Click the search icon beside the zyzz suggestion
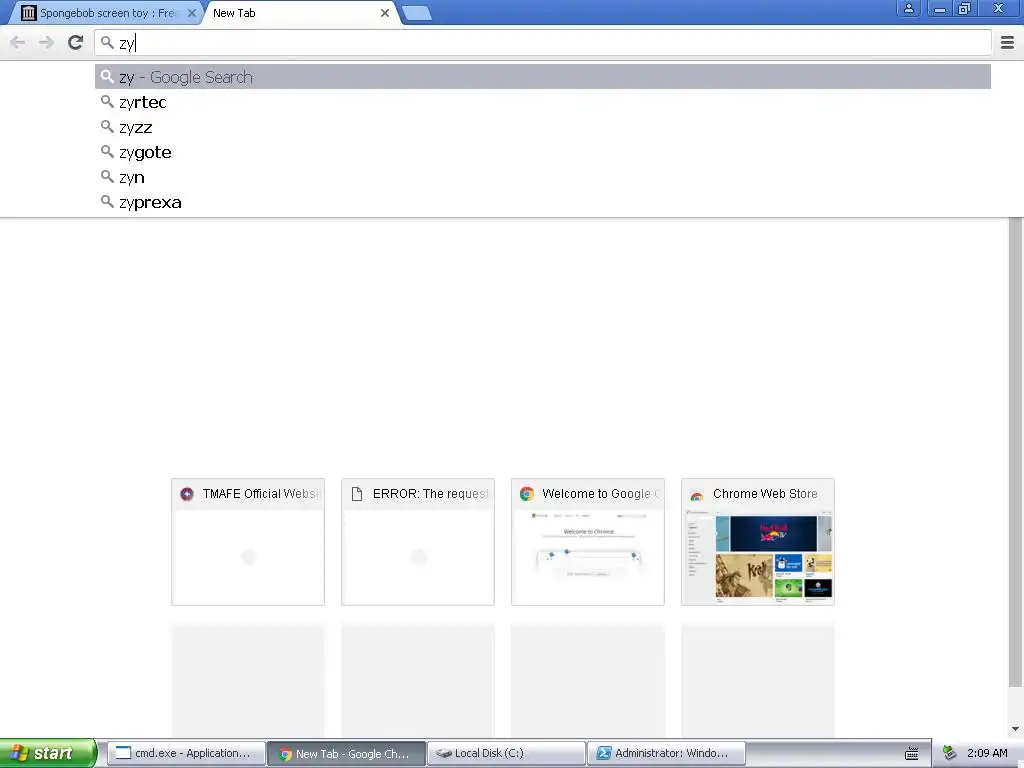 [x=107, y=127]
